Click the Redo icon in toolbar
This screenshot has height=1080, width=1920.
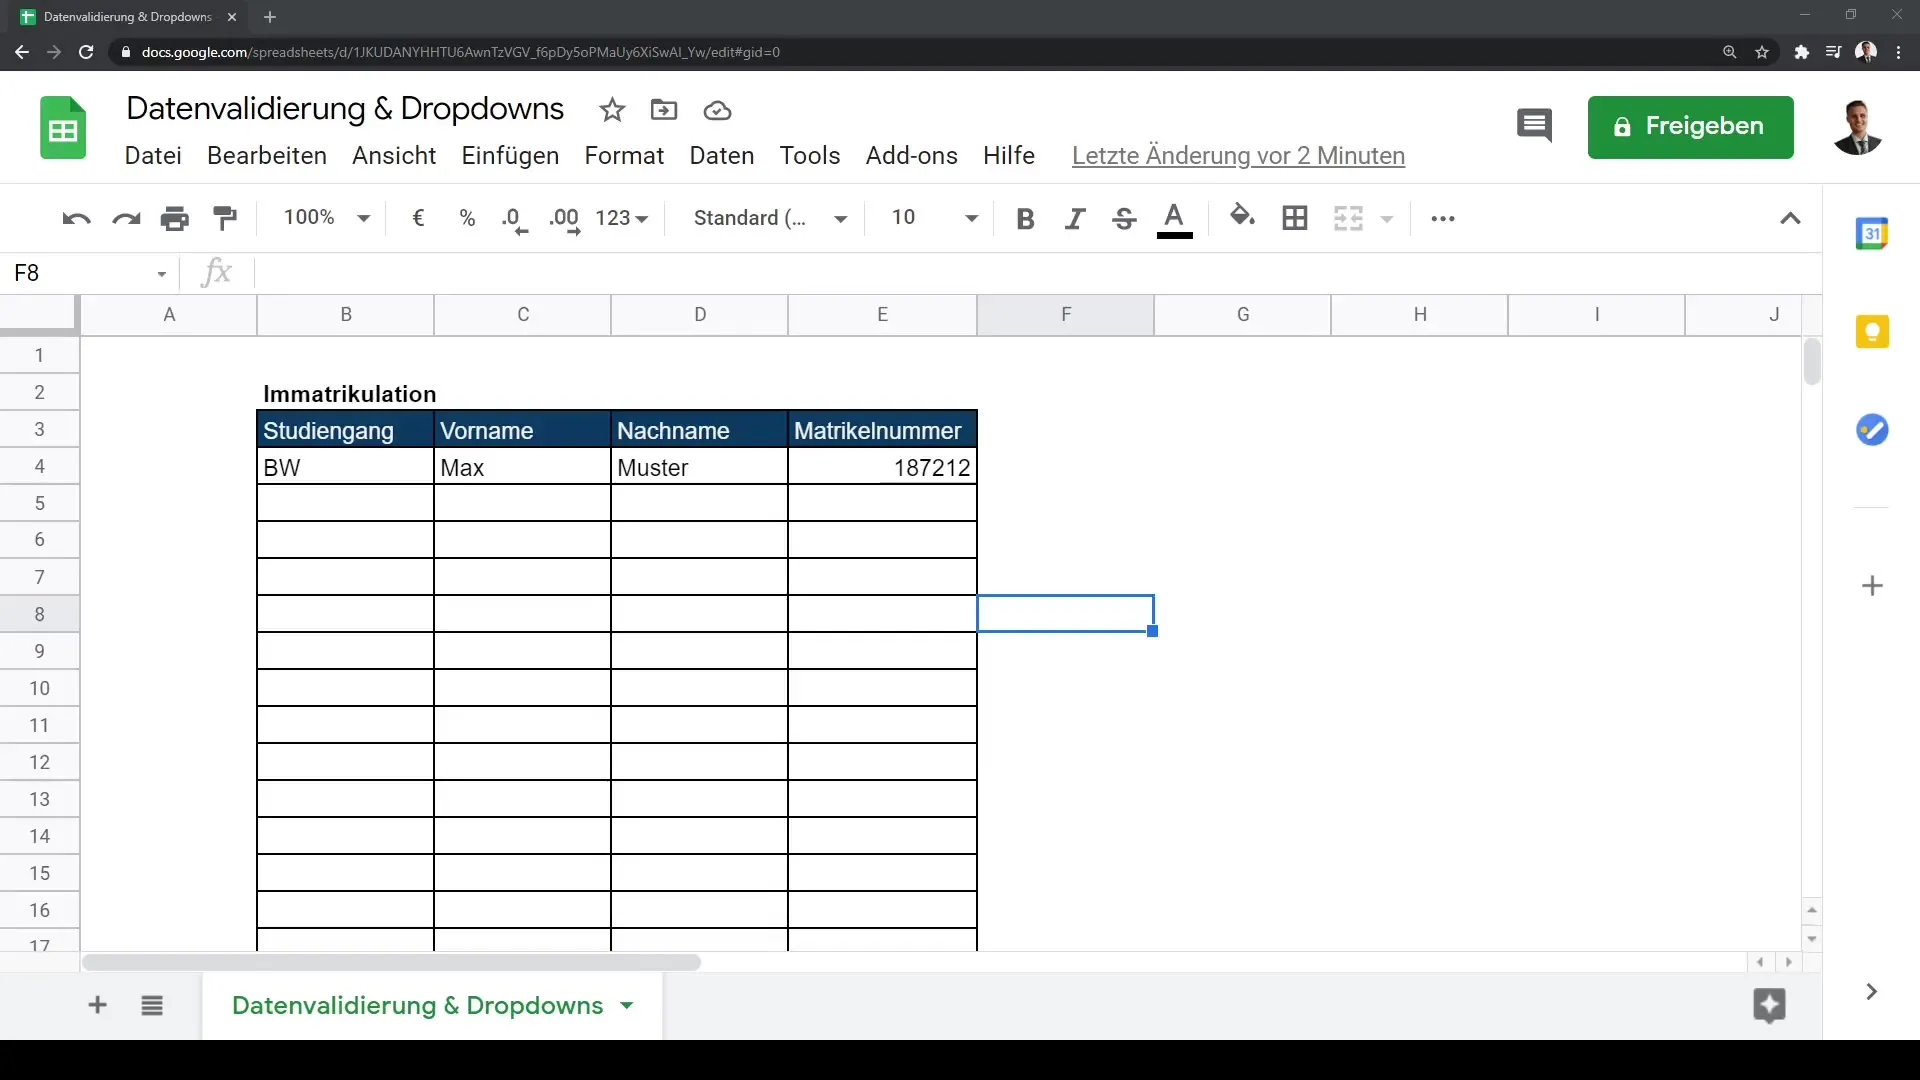pyautogui.click(x=126, y=218)
